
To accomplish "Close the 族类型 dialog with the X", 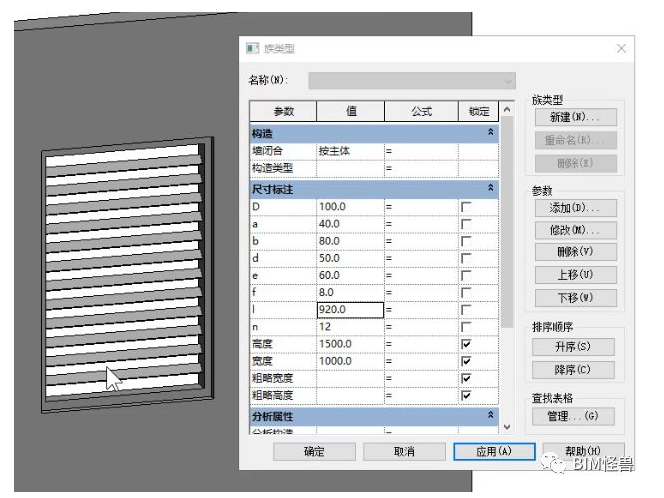I will tap(621, 48).
